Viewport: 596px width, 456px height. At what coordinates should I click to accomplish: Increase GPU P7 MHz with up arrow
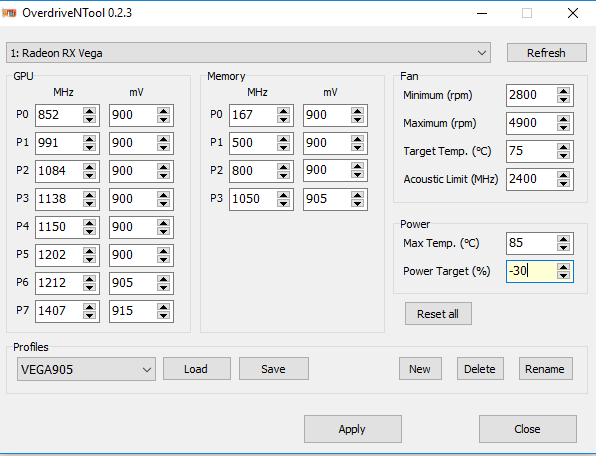(89, 307)
